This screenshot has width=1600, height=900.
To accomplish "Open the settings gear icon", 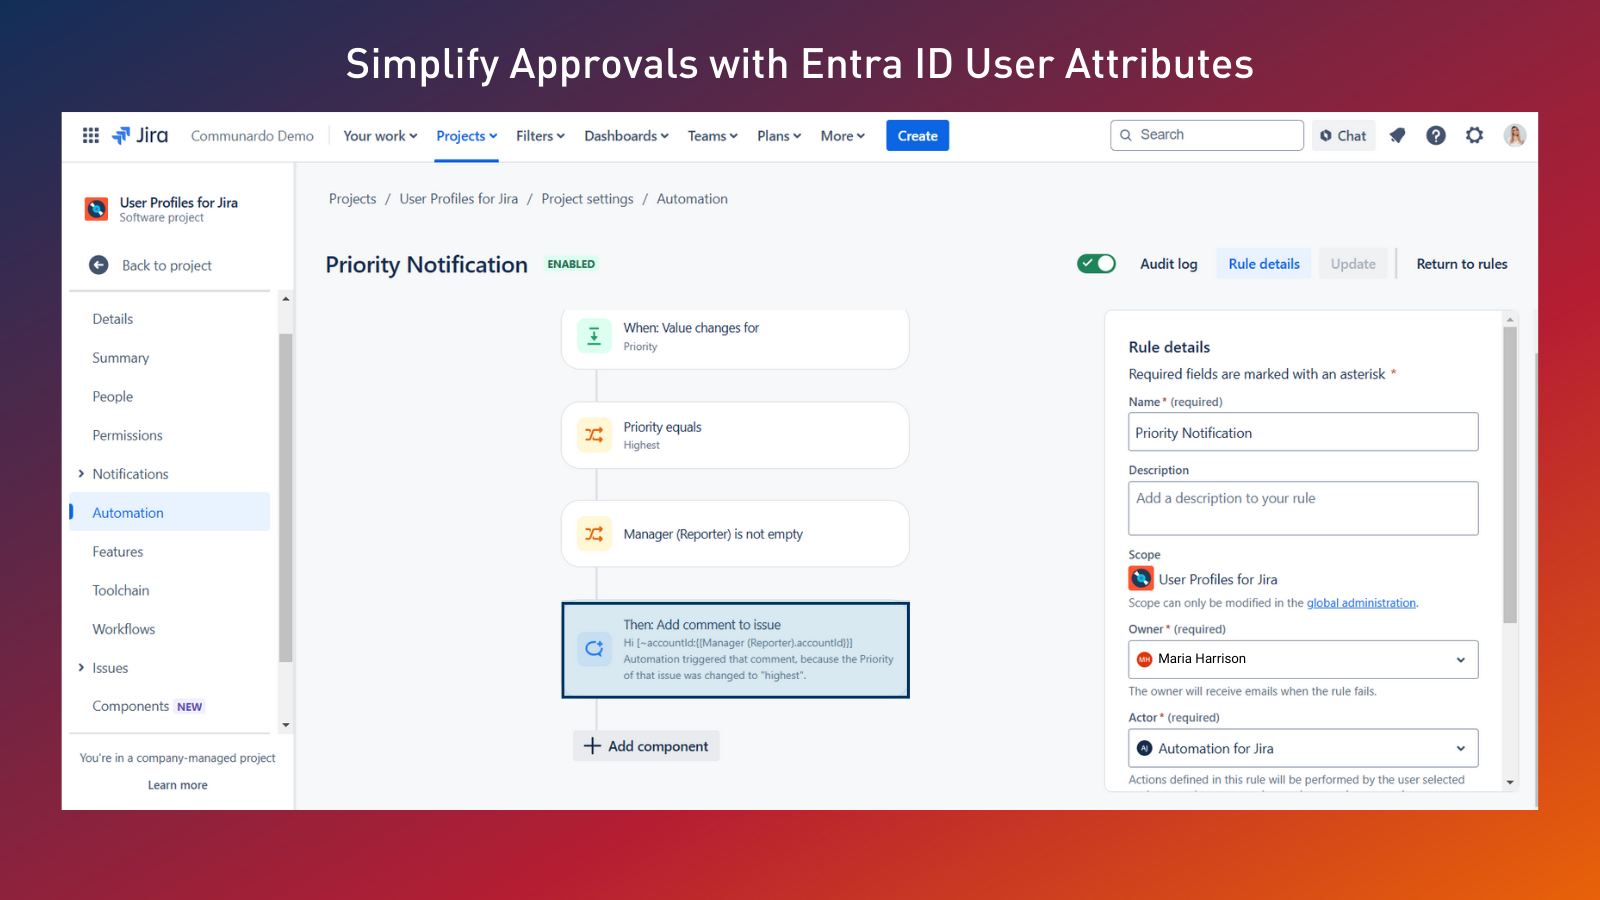I will pos(1474,135).
